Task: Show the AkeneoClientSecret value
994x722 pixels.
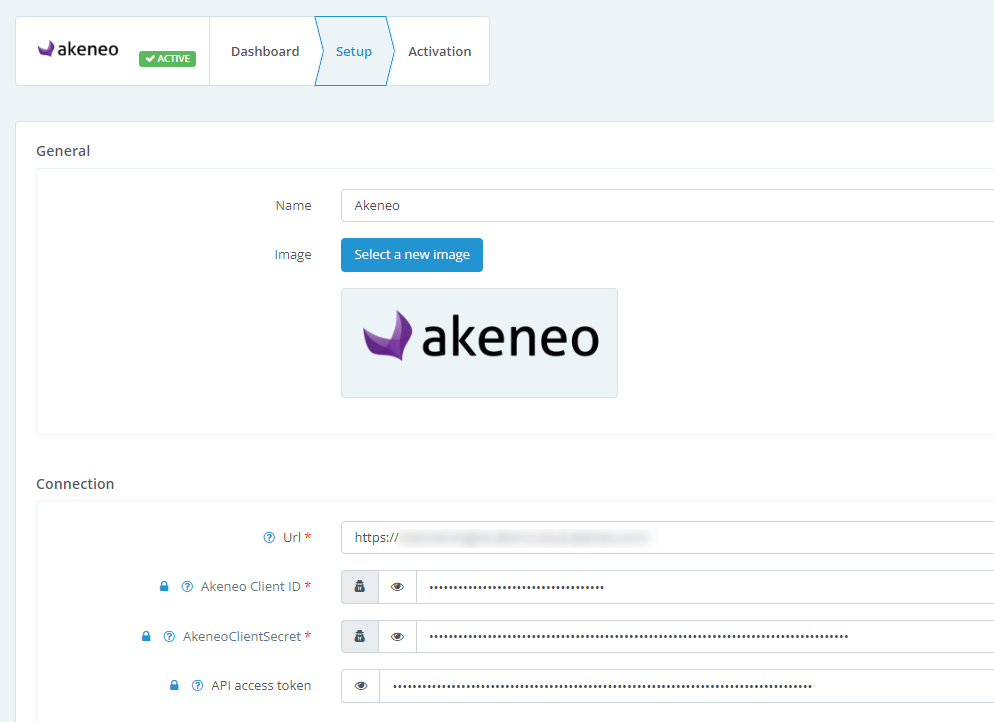Action: (x=397, y=636)
